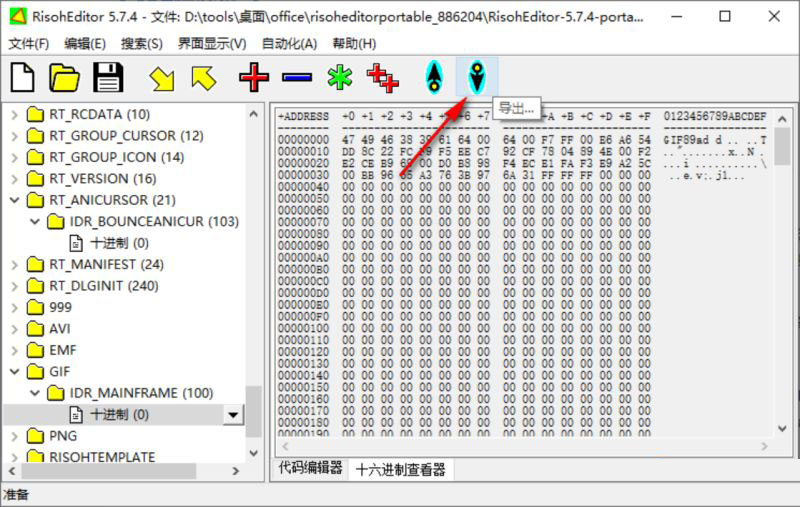Click tree panel scroll left arrow
Viewport: 800px width, 507px height.
click(12, 471)
